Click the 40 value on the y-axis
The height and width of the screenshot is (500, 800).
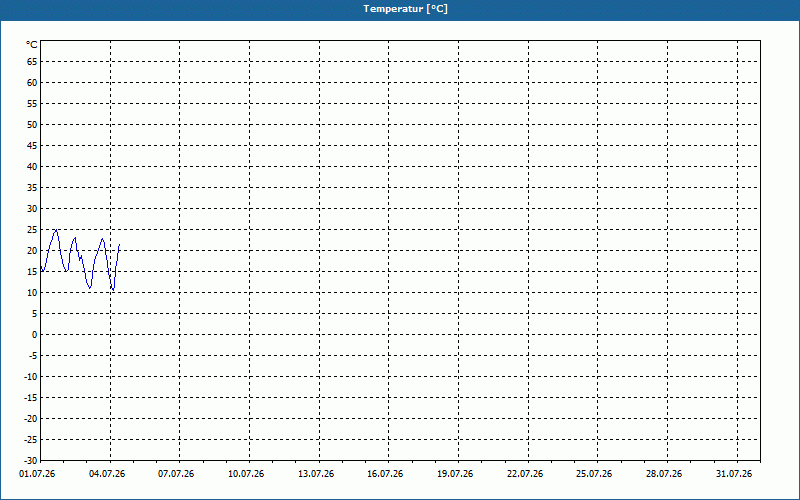[32, 166]
